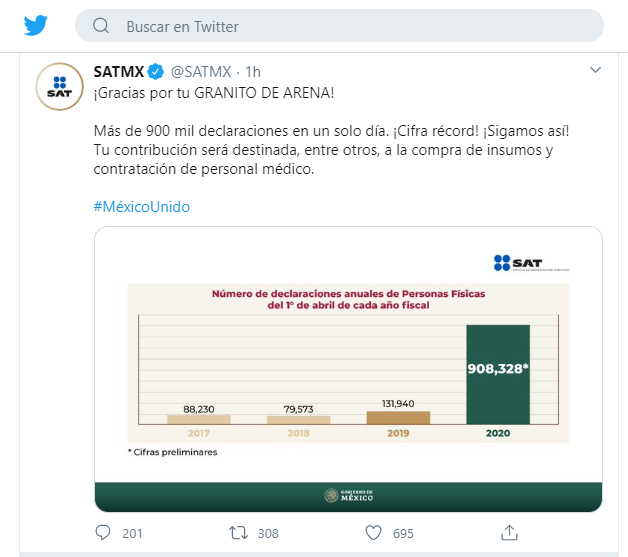Click the blue verified badge
628x557 pixels.
point(156,72)
